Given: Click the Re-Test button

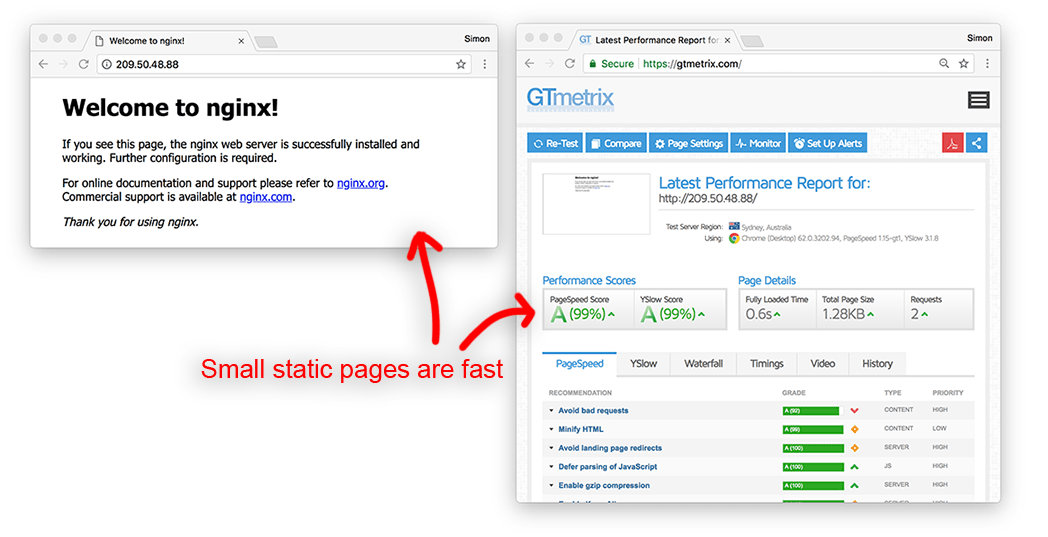Looking at the screenshot, I should (555, 143).
